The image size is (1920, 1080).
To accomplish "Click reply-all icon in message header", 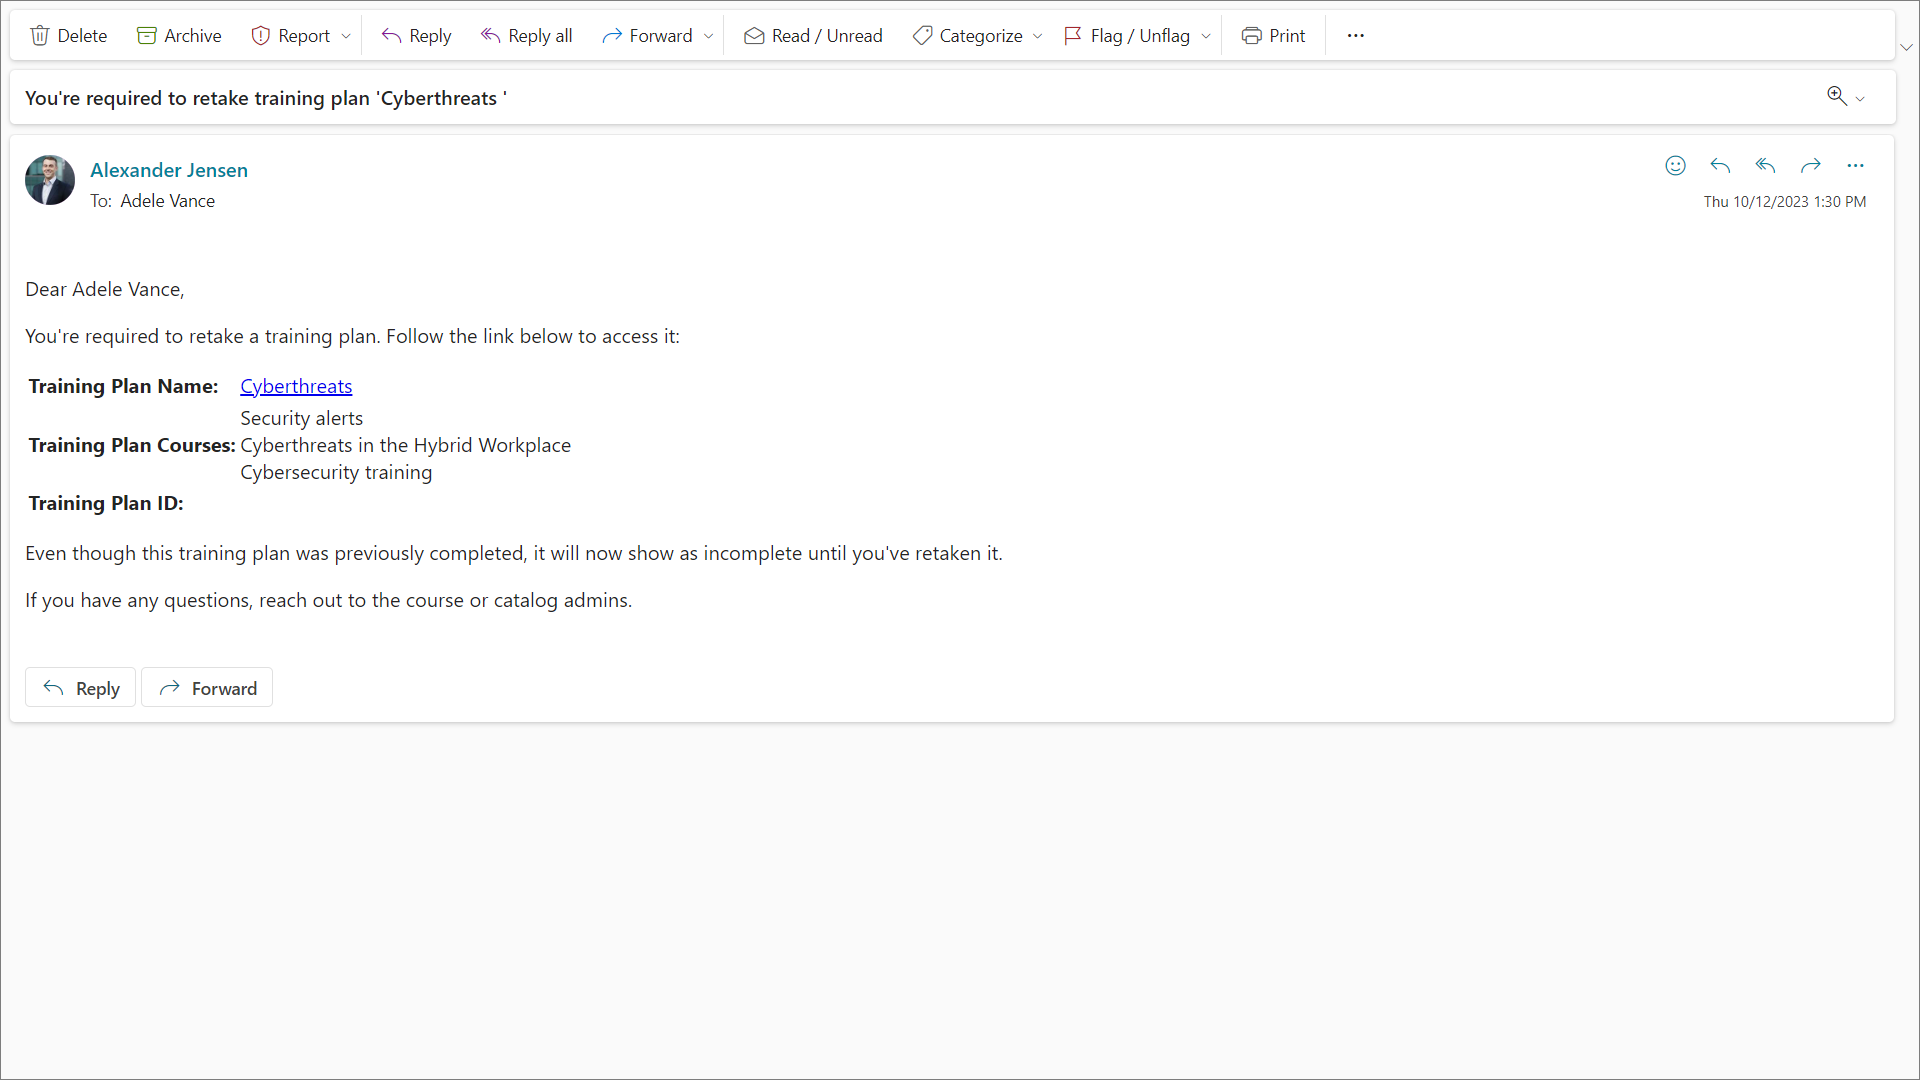I will coord(1765,166).
